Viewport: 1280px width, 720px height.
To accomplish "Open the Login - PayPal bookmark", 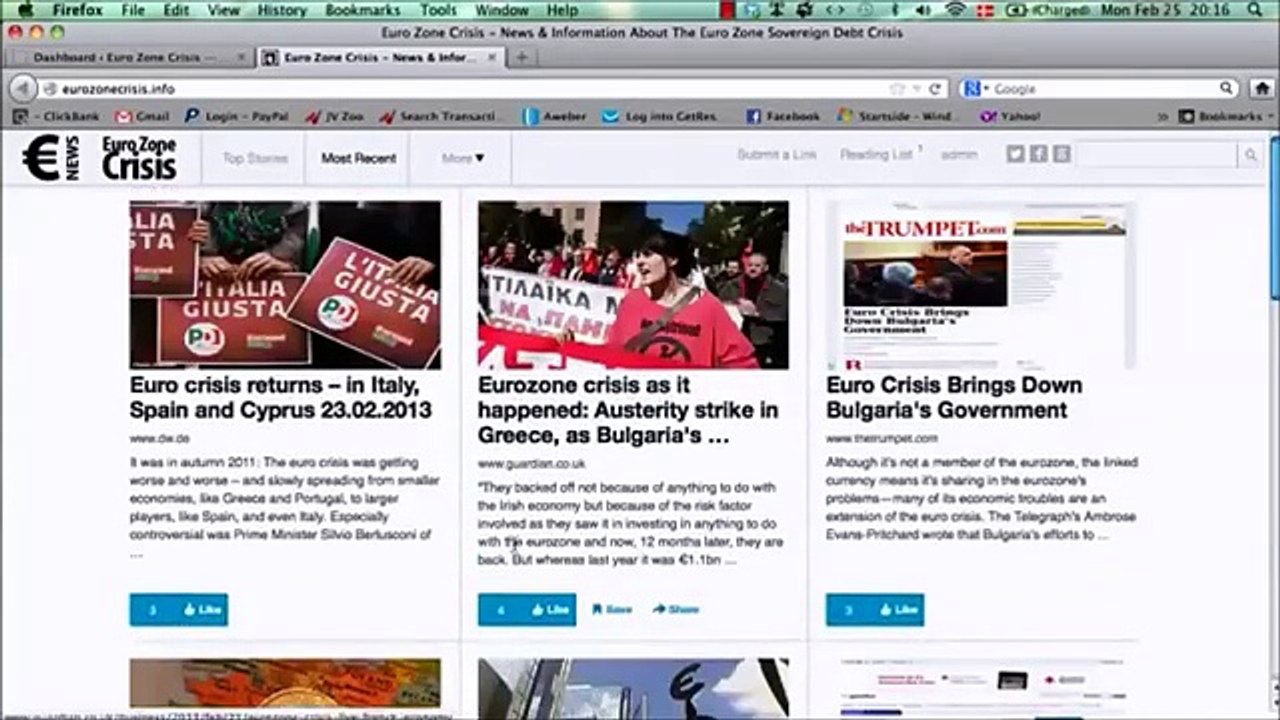I will [x=237, y=117].
